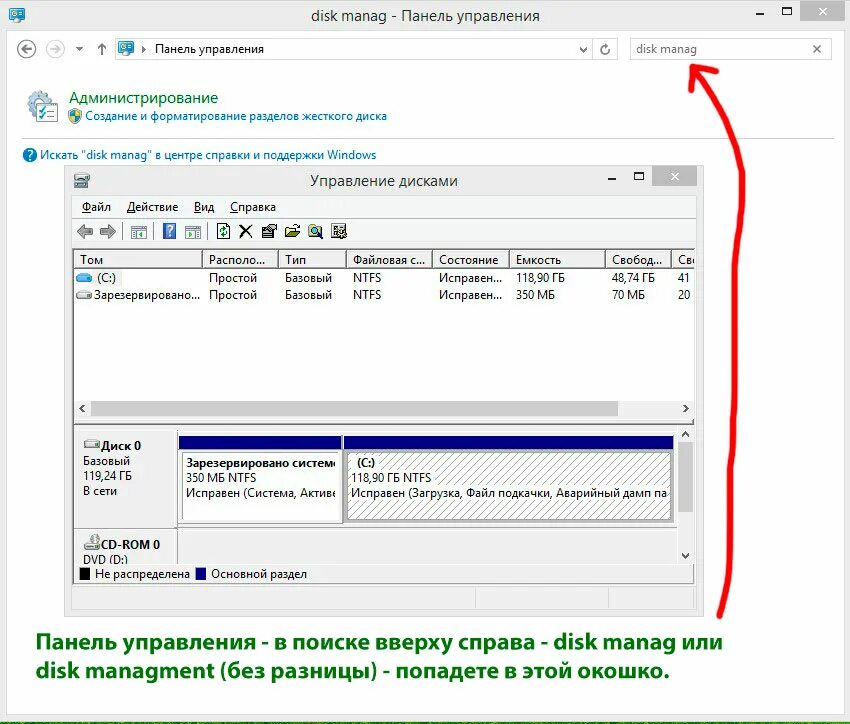Viewport: 850px width, 724px height.
Task: Click the Тип column header
Action: point(312,260)
